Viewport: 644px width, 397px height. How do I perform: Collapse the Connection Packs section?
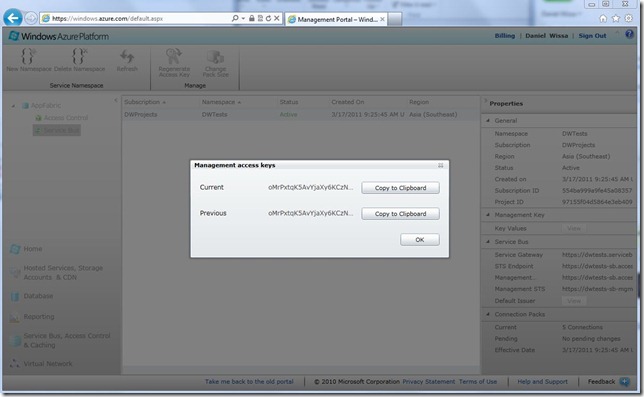[488, 314]
